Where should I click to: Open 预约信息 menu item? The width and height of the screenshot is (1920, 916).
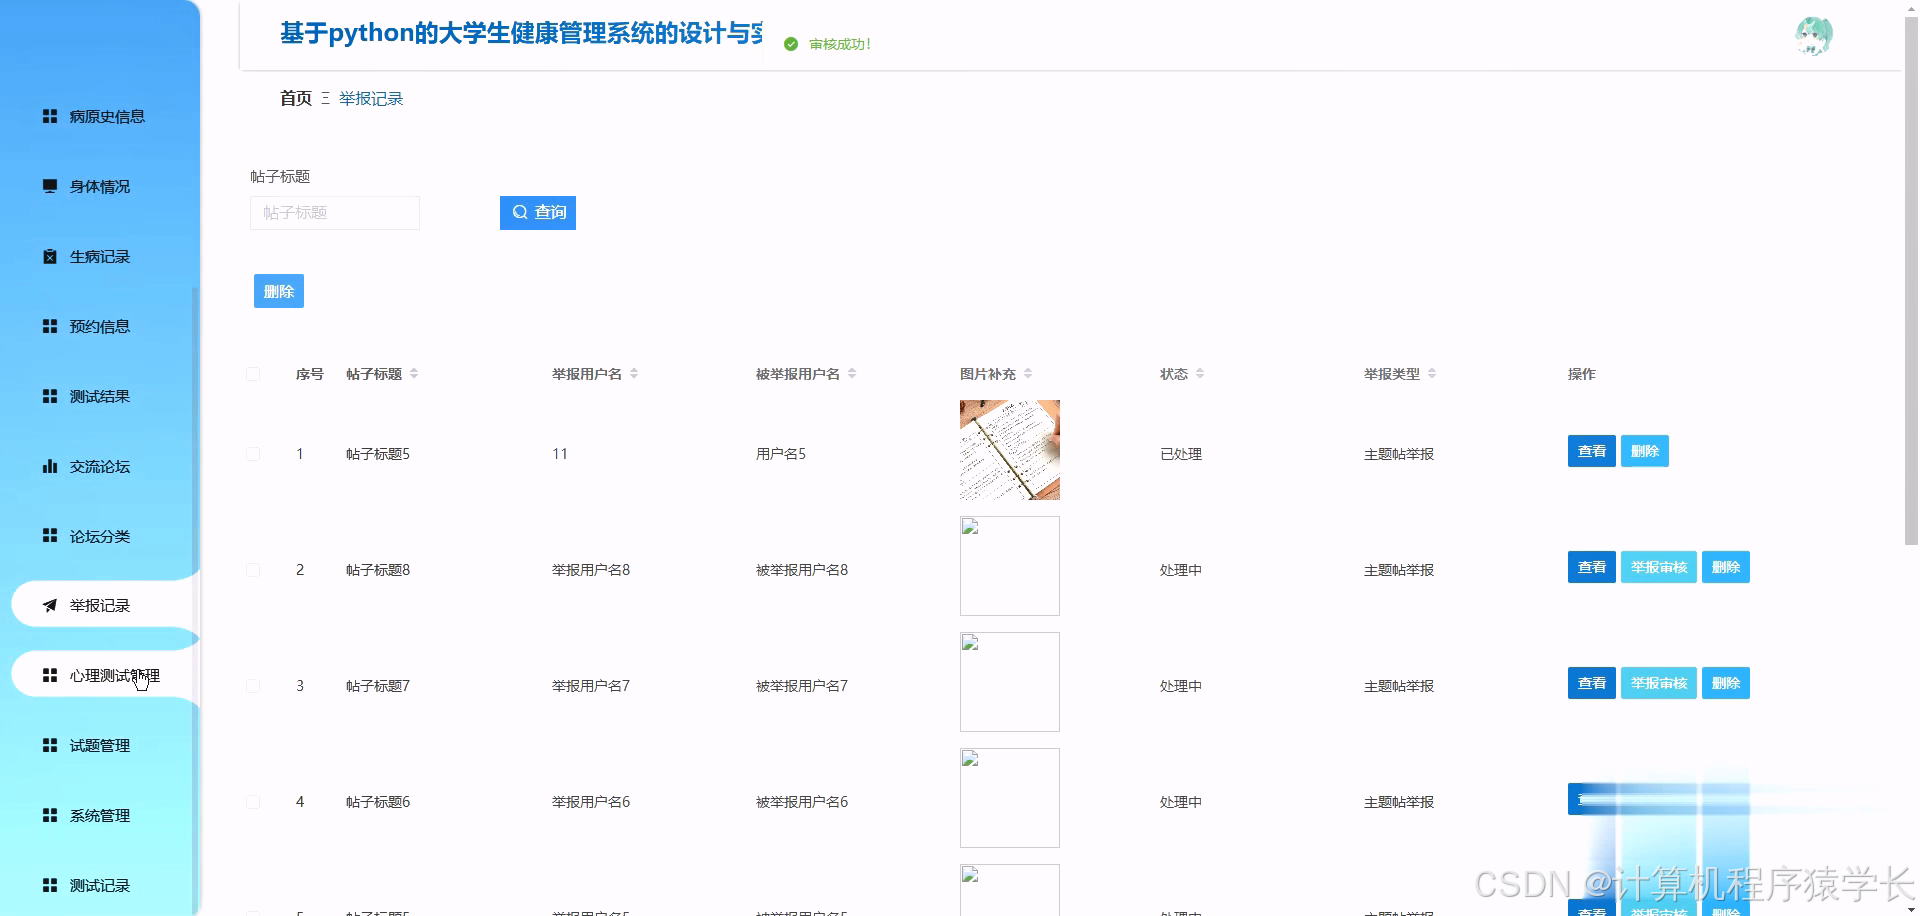[x=100, y=326]
